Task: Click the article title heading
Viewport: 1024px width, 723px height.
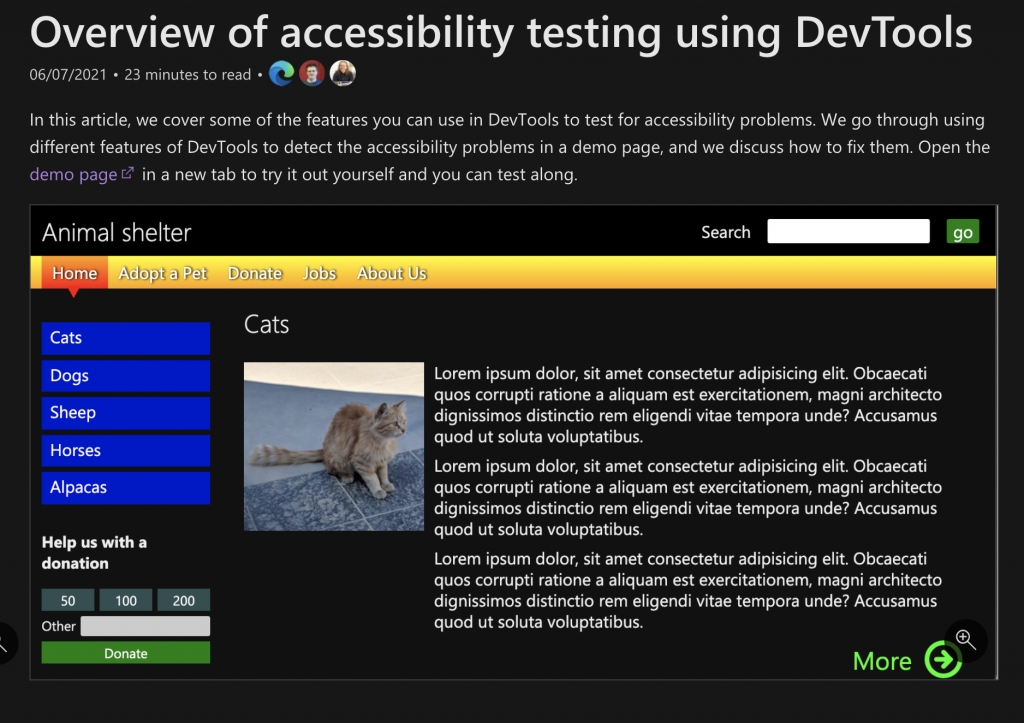Action: point(501,33)
